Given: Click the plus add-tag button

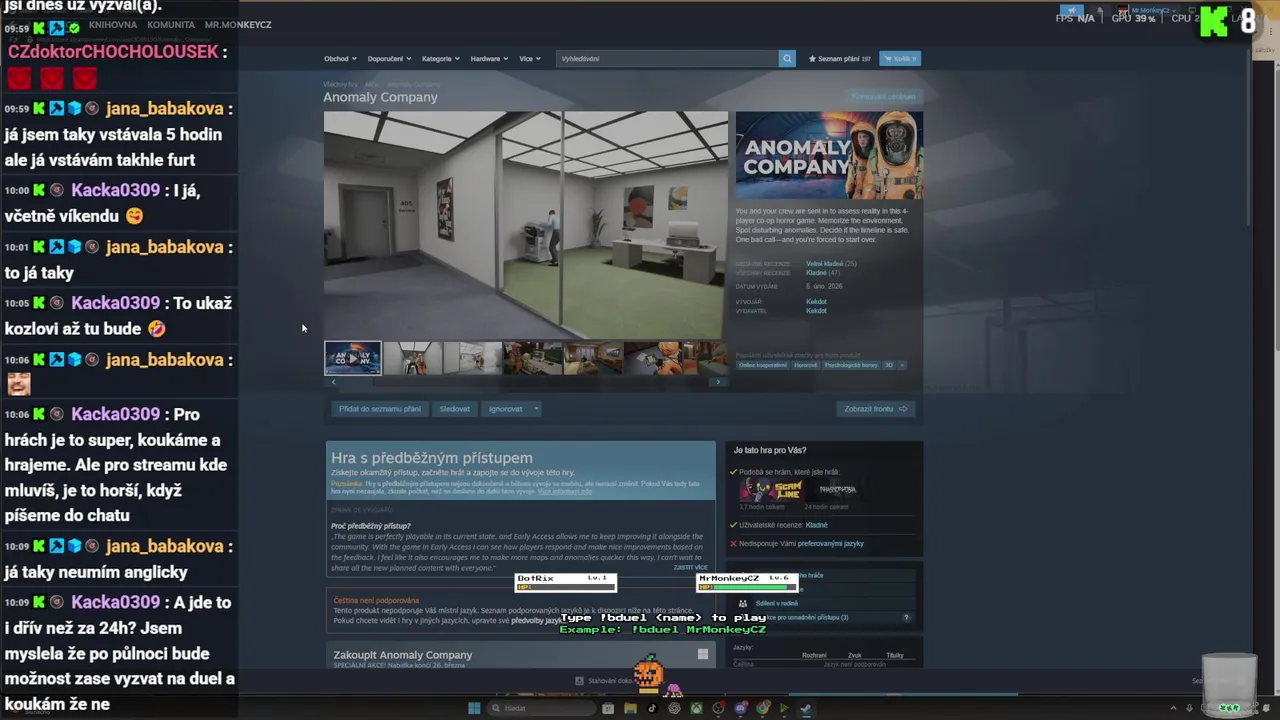Looking at the screenshot, I should [902, 365].
